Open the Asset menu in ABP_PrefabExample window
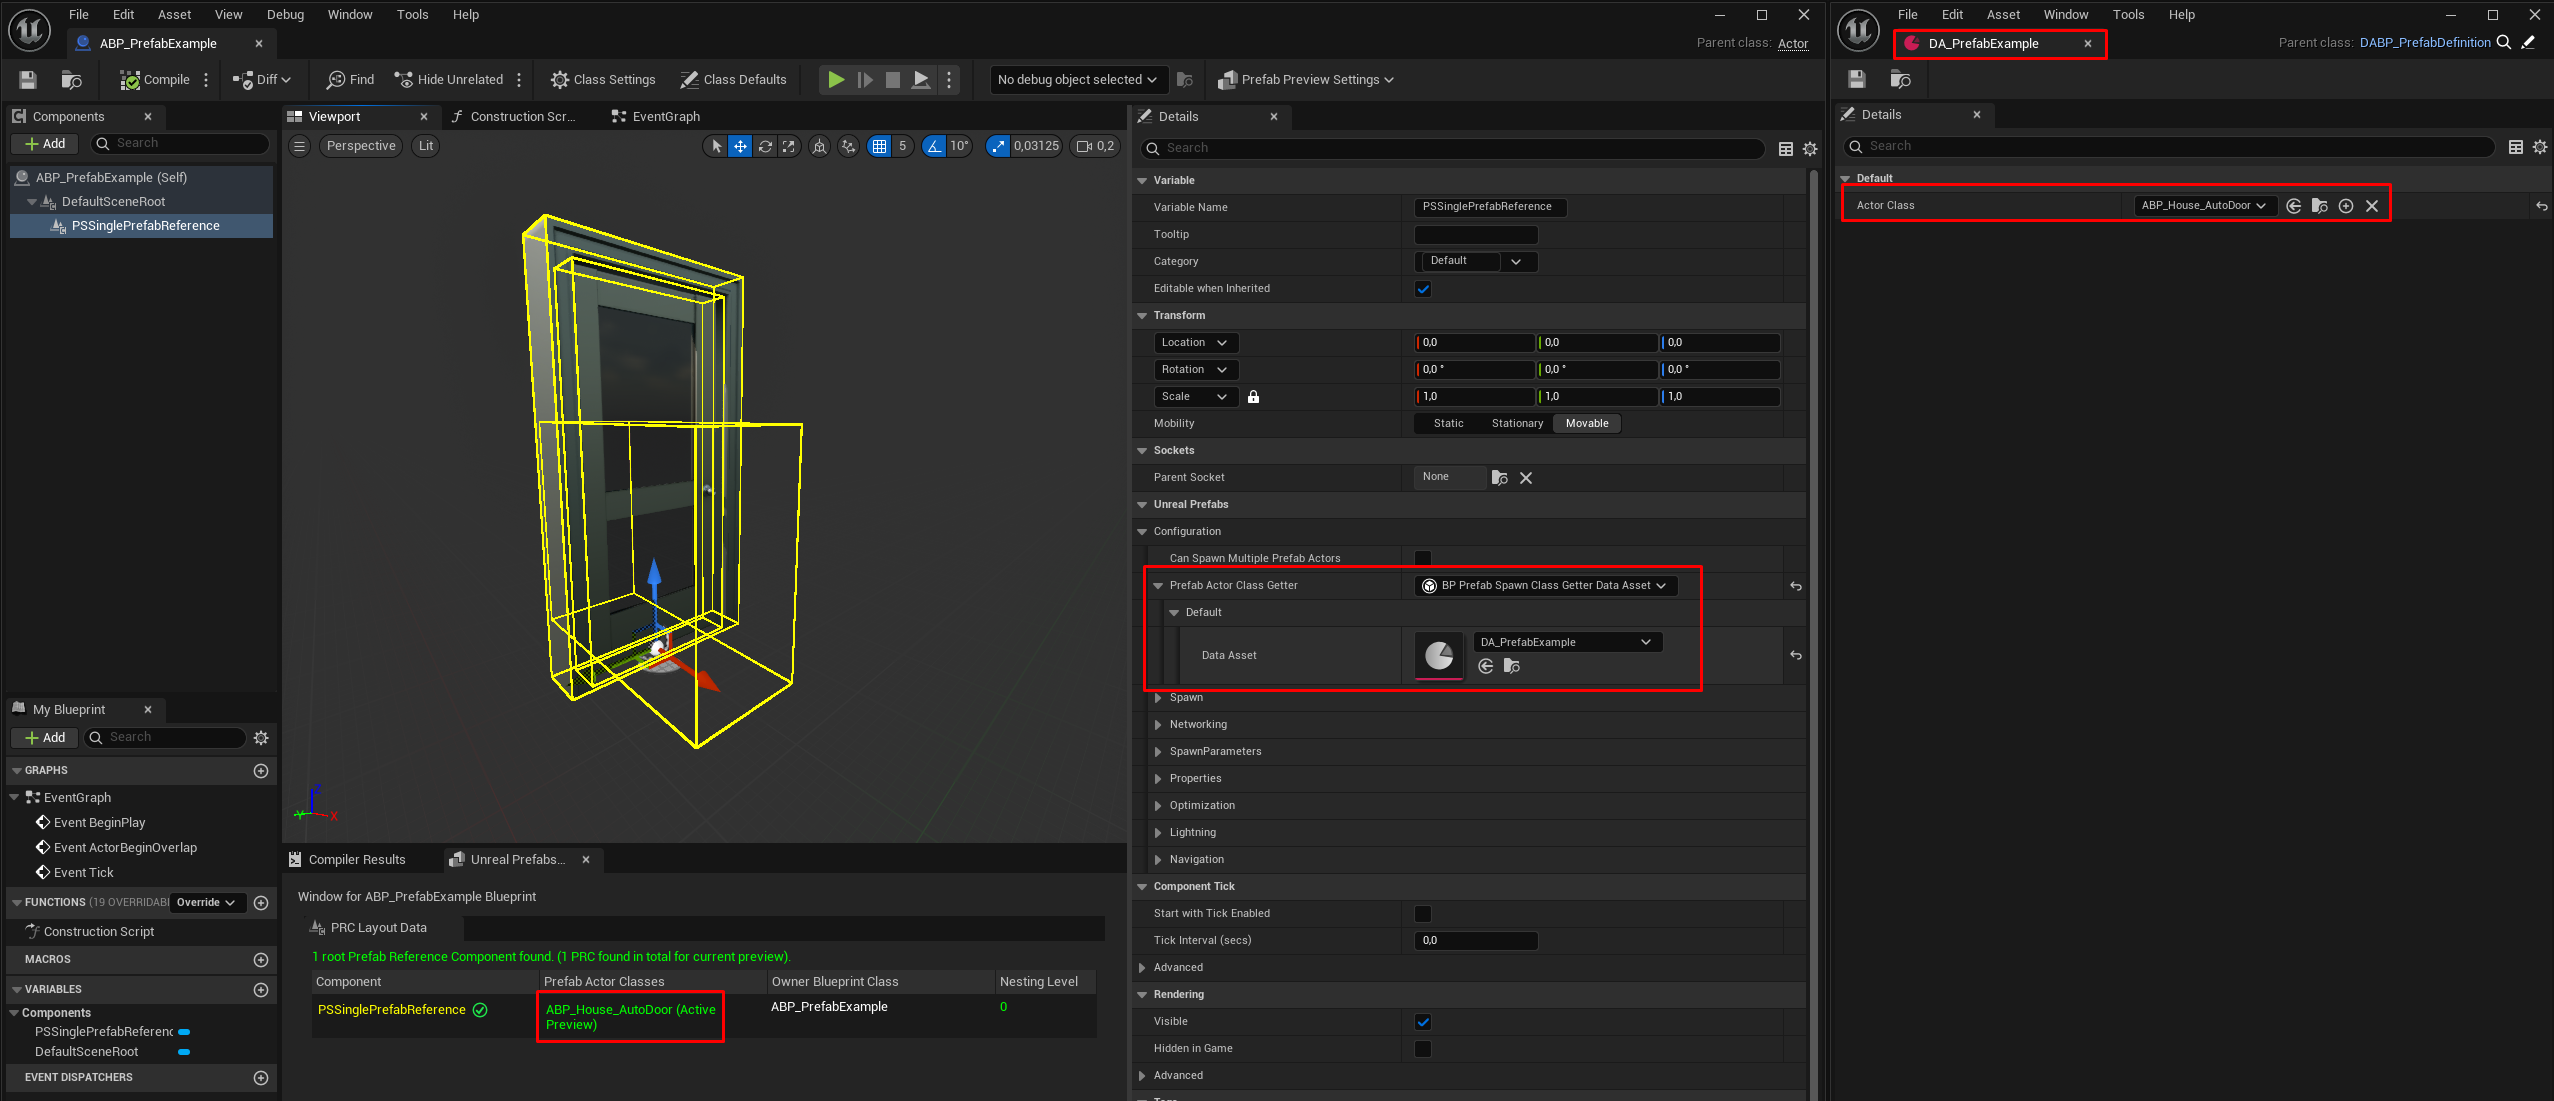The image size is (2554, 1101). tap(174, 15)
